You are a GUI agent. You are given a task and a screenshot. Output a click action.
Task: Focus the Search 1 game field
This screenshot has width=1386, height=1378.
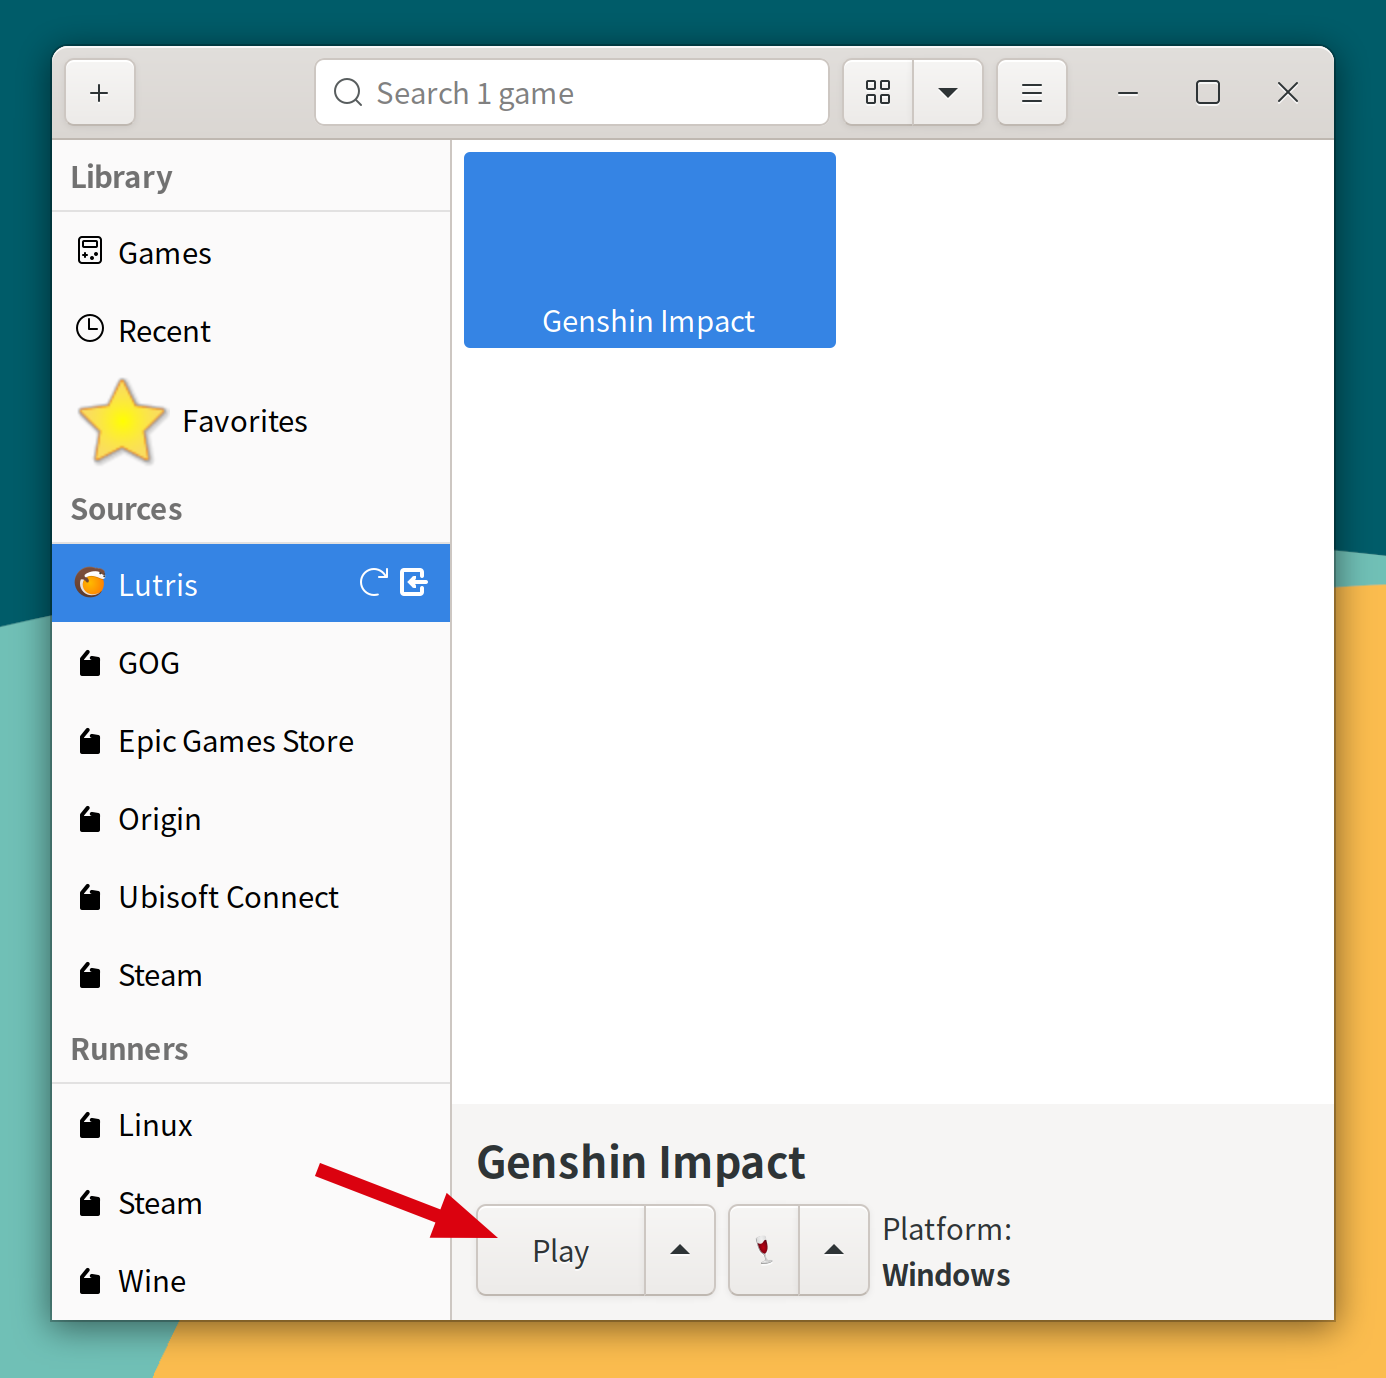[572, 93]
